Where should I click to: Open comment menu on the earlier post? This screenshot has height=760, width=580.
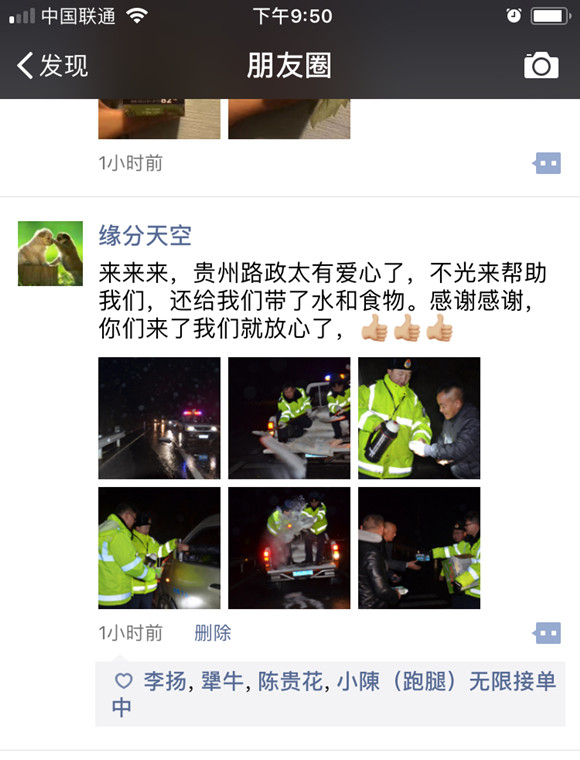tap(548, 163)
